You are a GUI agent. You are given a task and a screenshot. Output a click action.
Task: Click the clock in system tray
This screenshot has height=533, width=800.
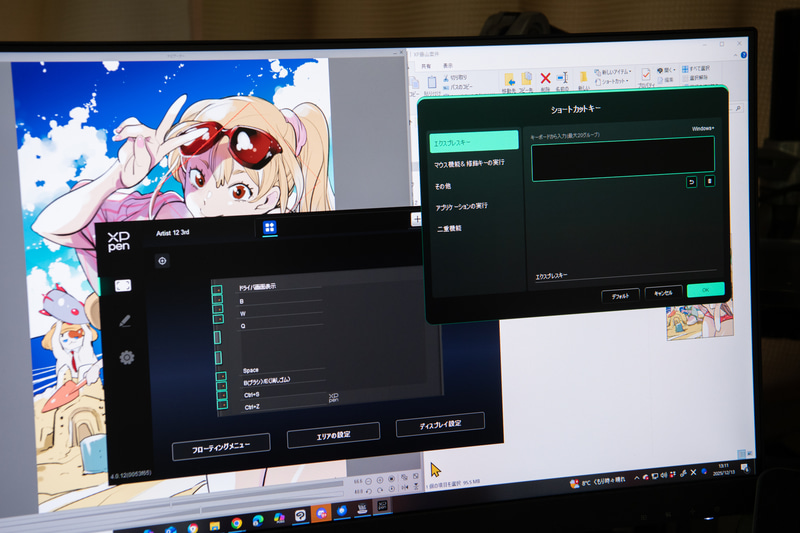coord(724,469)
